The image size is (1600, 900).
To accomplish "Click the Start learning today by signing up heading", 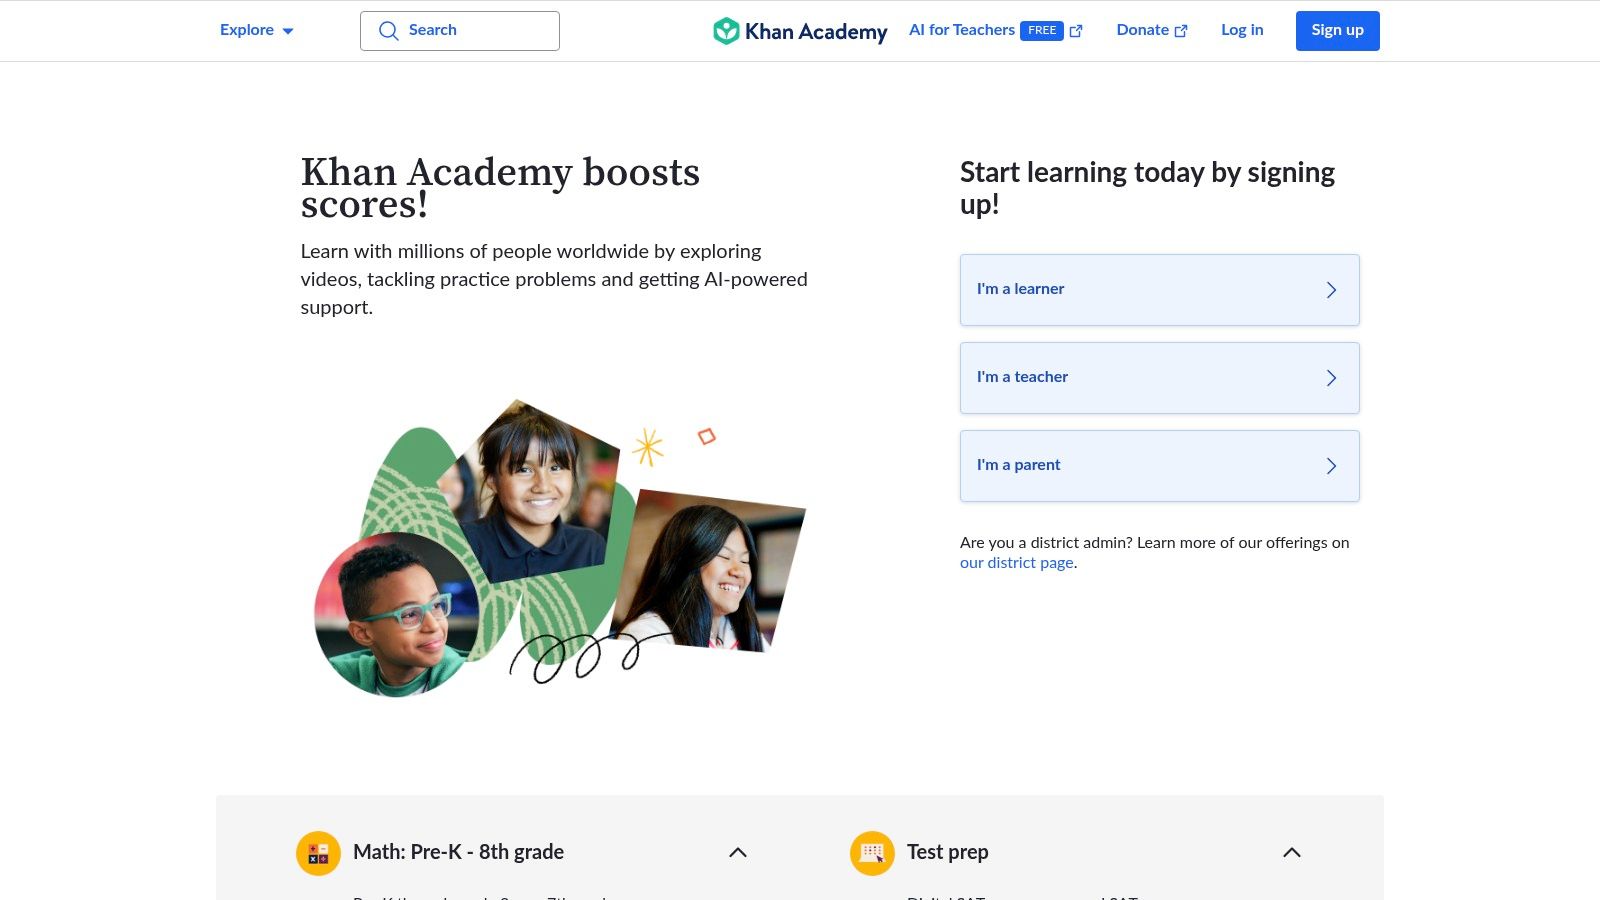I will (x=1147, y=188).
